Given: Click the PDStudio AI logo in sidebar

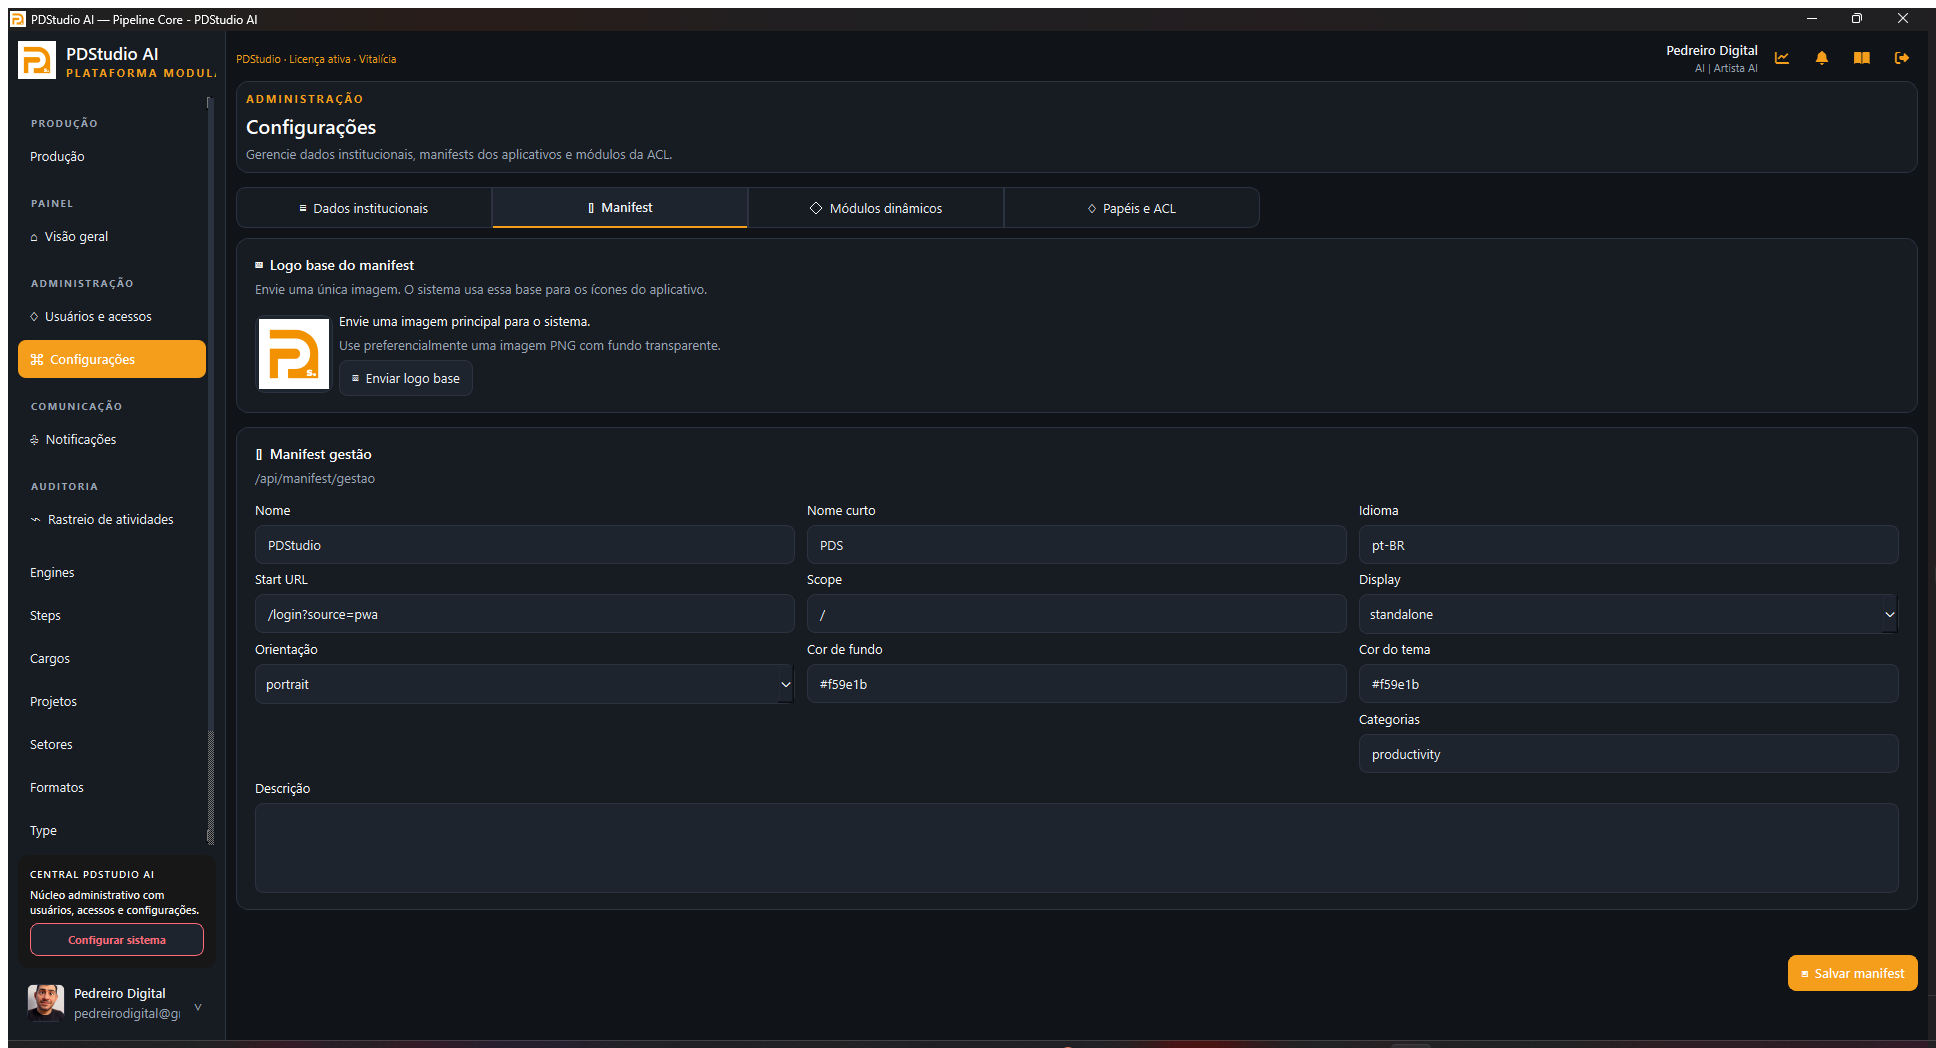Looking at the screenshot, I should tap(37, 60).
